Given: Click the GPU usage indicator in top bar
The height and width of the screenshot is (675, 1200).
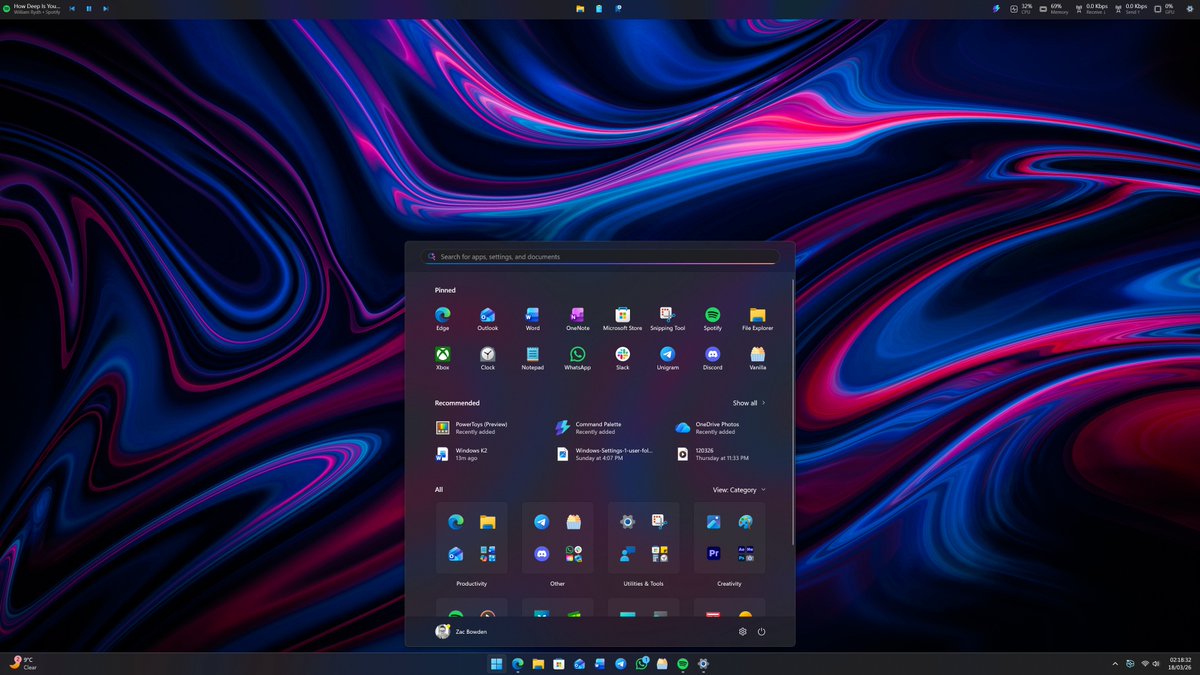Looking at the screenshot, I should pos(1165,8).
